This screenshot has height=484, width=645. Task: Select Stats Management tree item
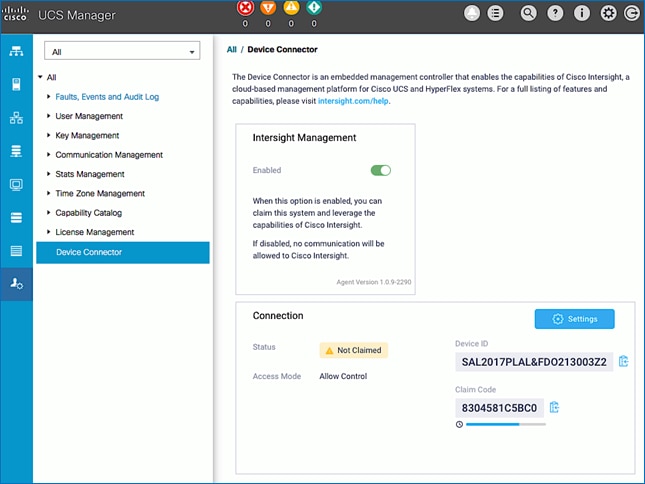[90, 174]
